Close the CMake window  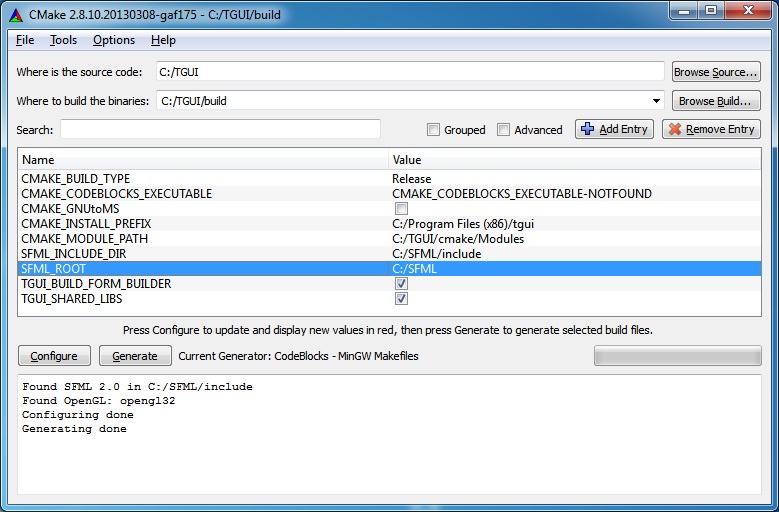pyautogui.click(x=749, y=10)
